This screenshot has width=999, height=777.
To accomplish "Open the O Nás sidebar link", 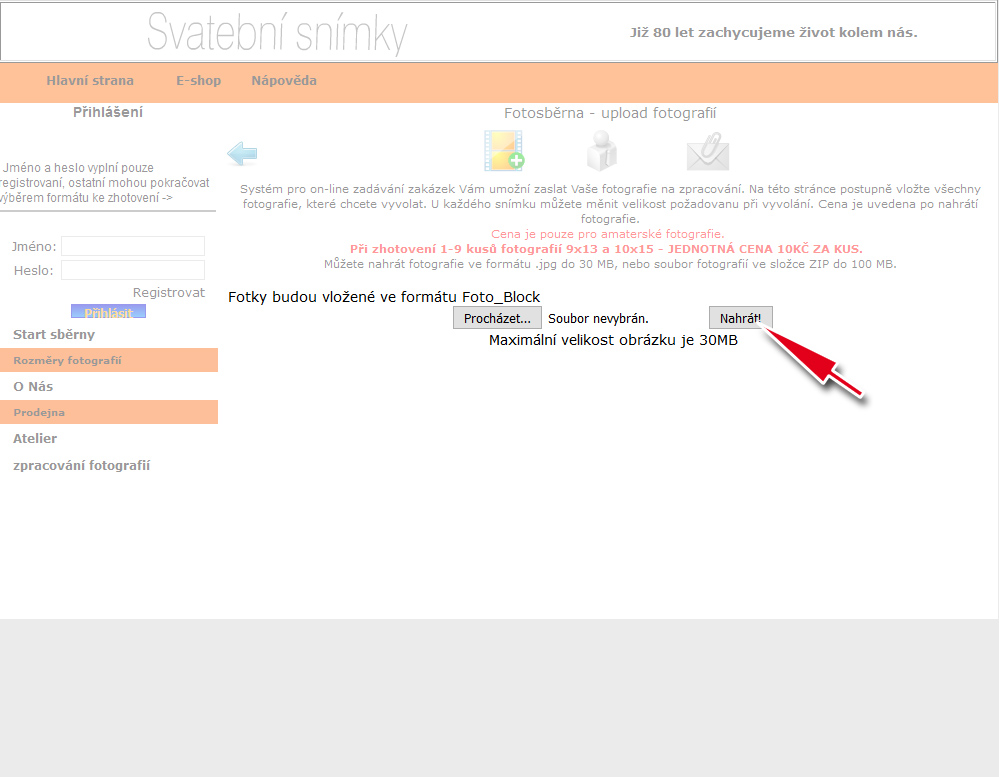I will click(33, 387).
